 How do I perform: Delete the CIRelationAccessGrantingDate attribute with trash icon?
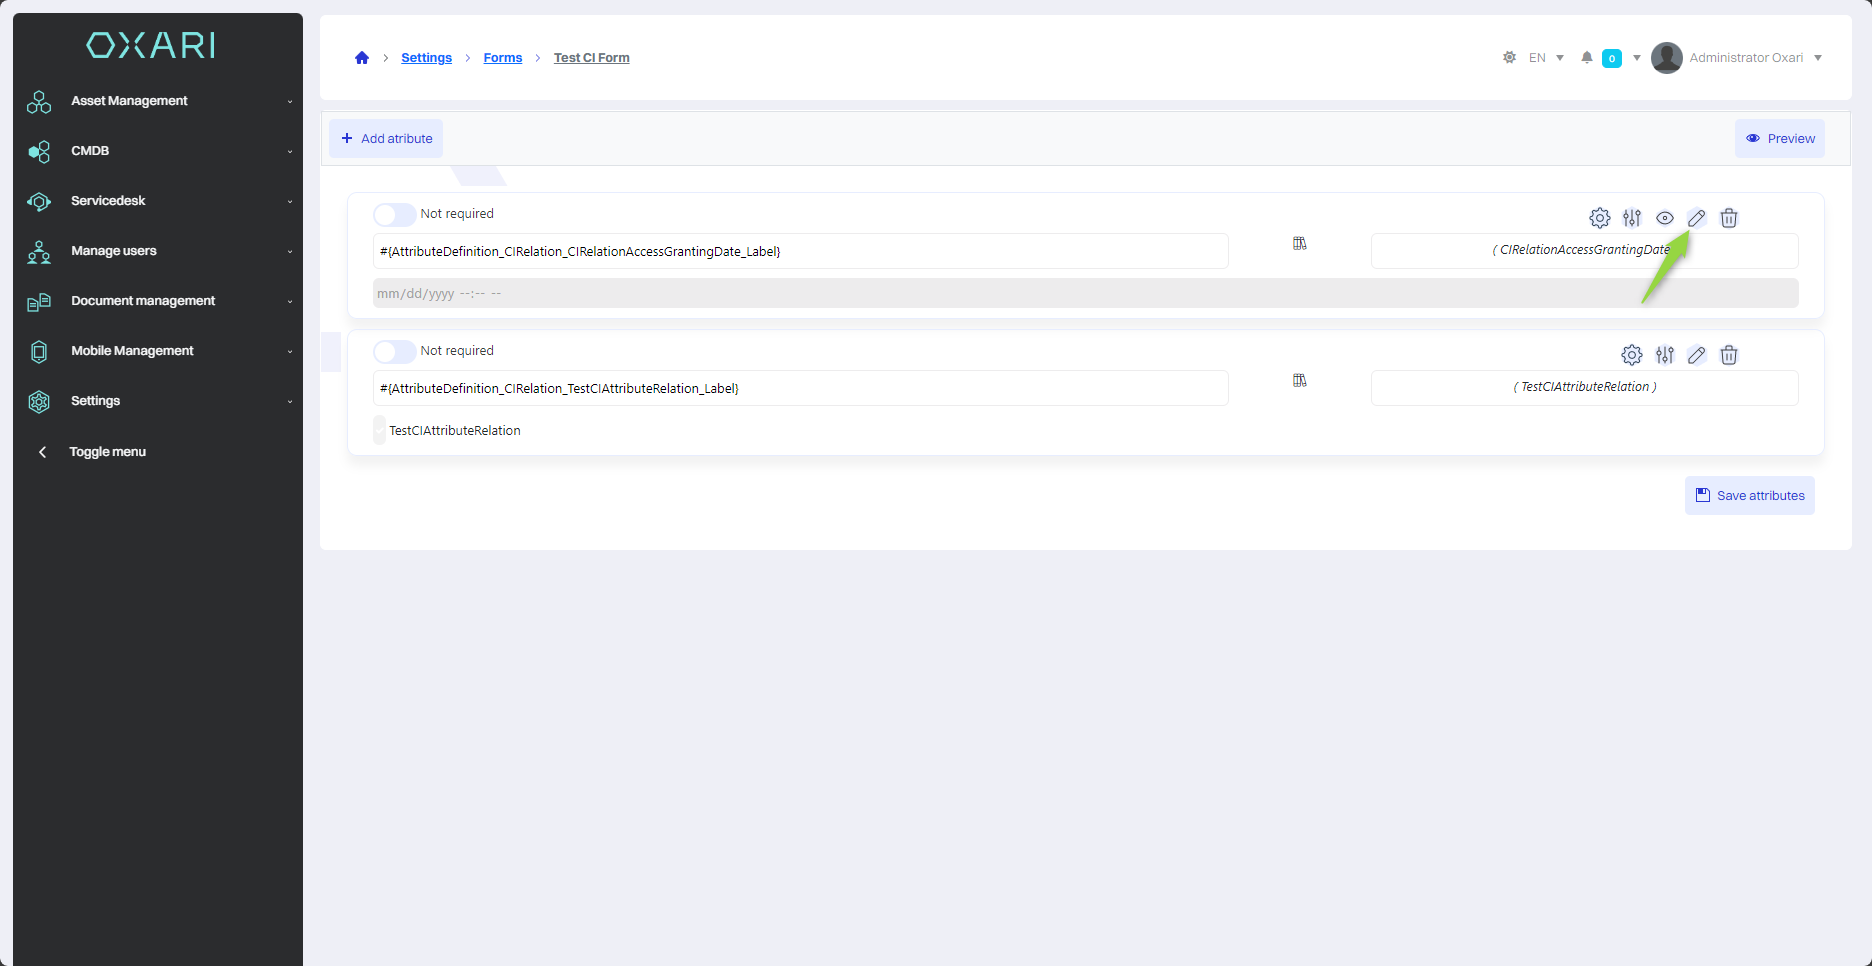click(1729, 218)
